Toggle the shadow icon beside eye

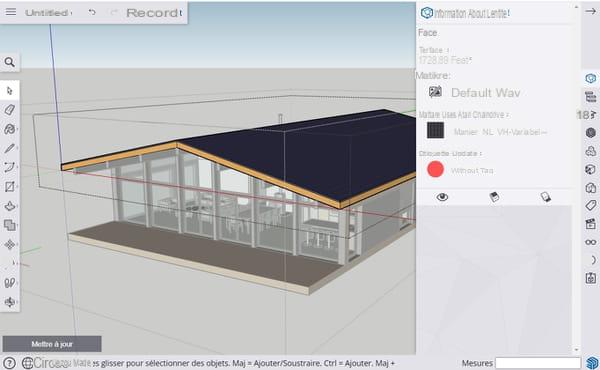494,197
